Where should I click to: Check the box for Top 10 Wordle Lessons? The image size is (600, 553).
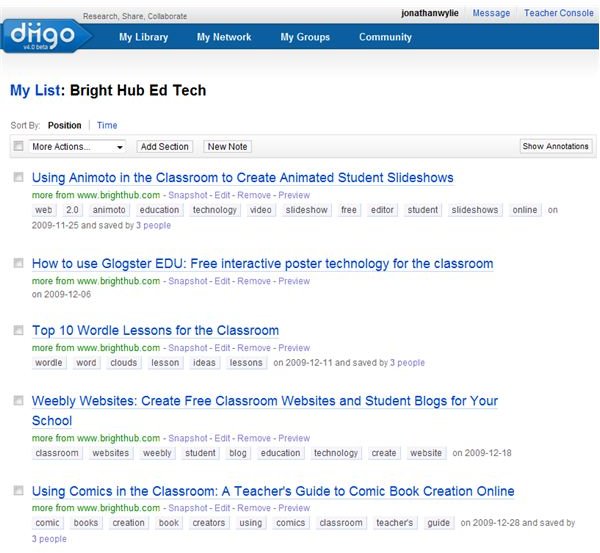tap(18, 330)
